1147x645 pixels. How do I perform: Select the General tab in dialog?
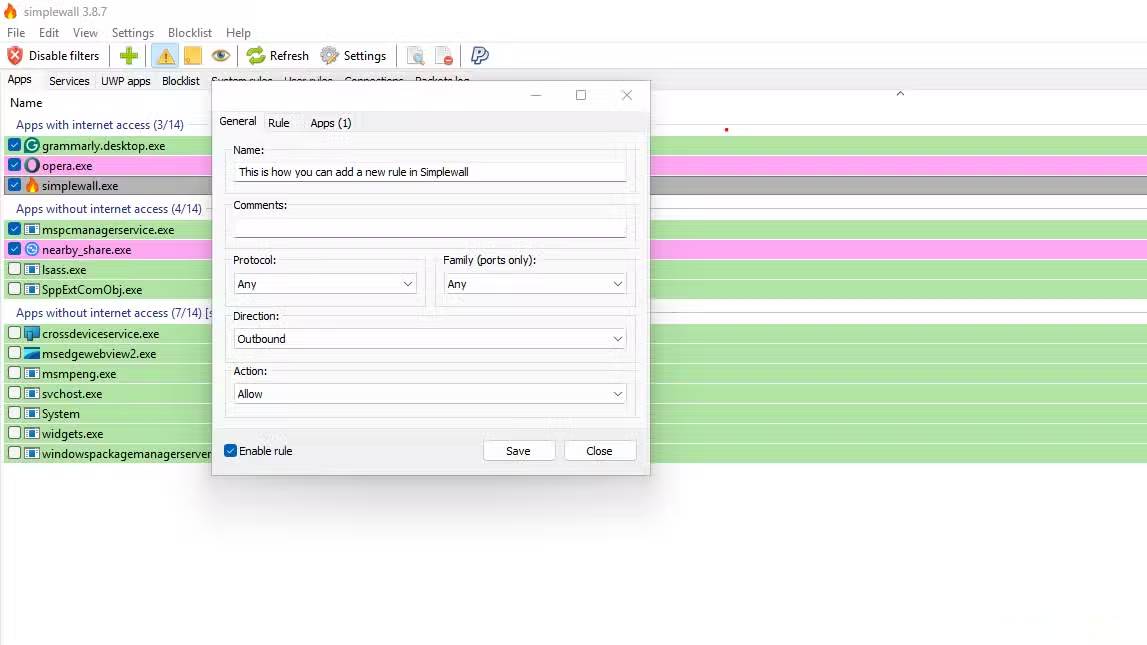[x=238, y=121]
